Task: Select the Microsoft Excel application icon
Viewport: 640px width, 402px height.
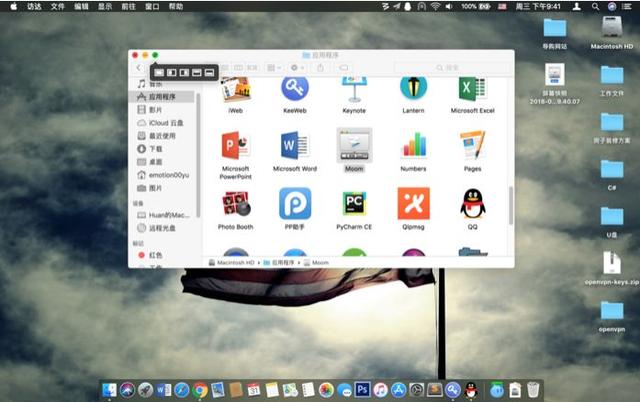Action: click(x=472, y=89)
